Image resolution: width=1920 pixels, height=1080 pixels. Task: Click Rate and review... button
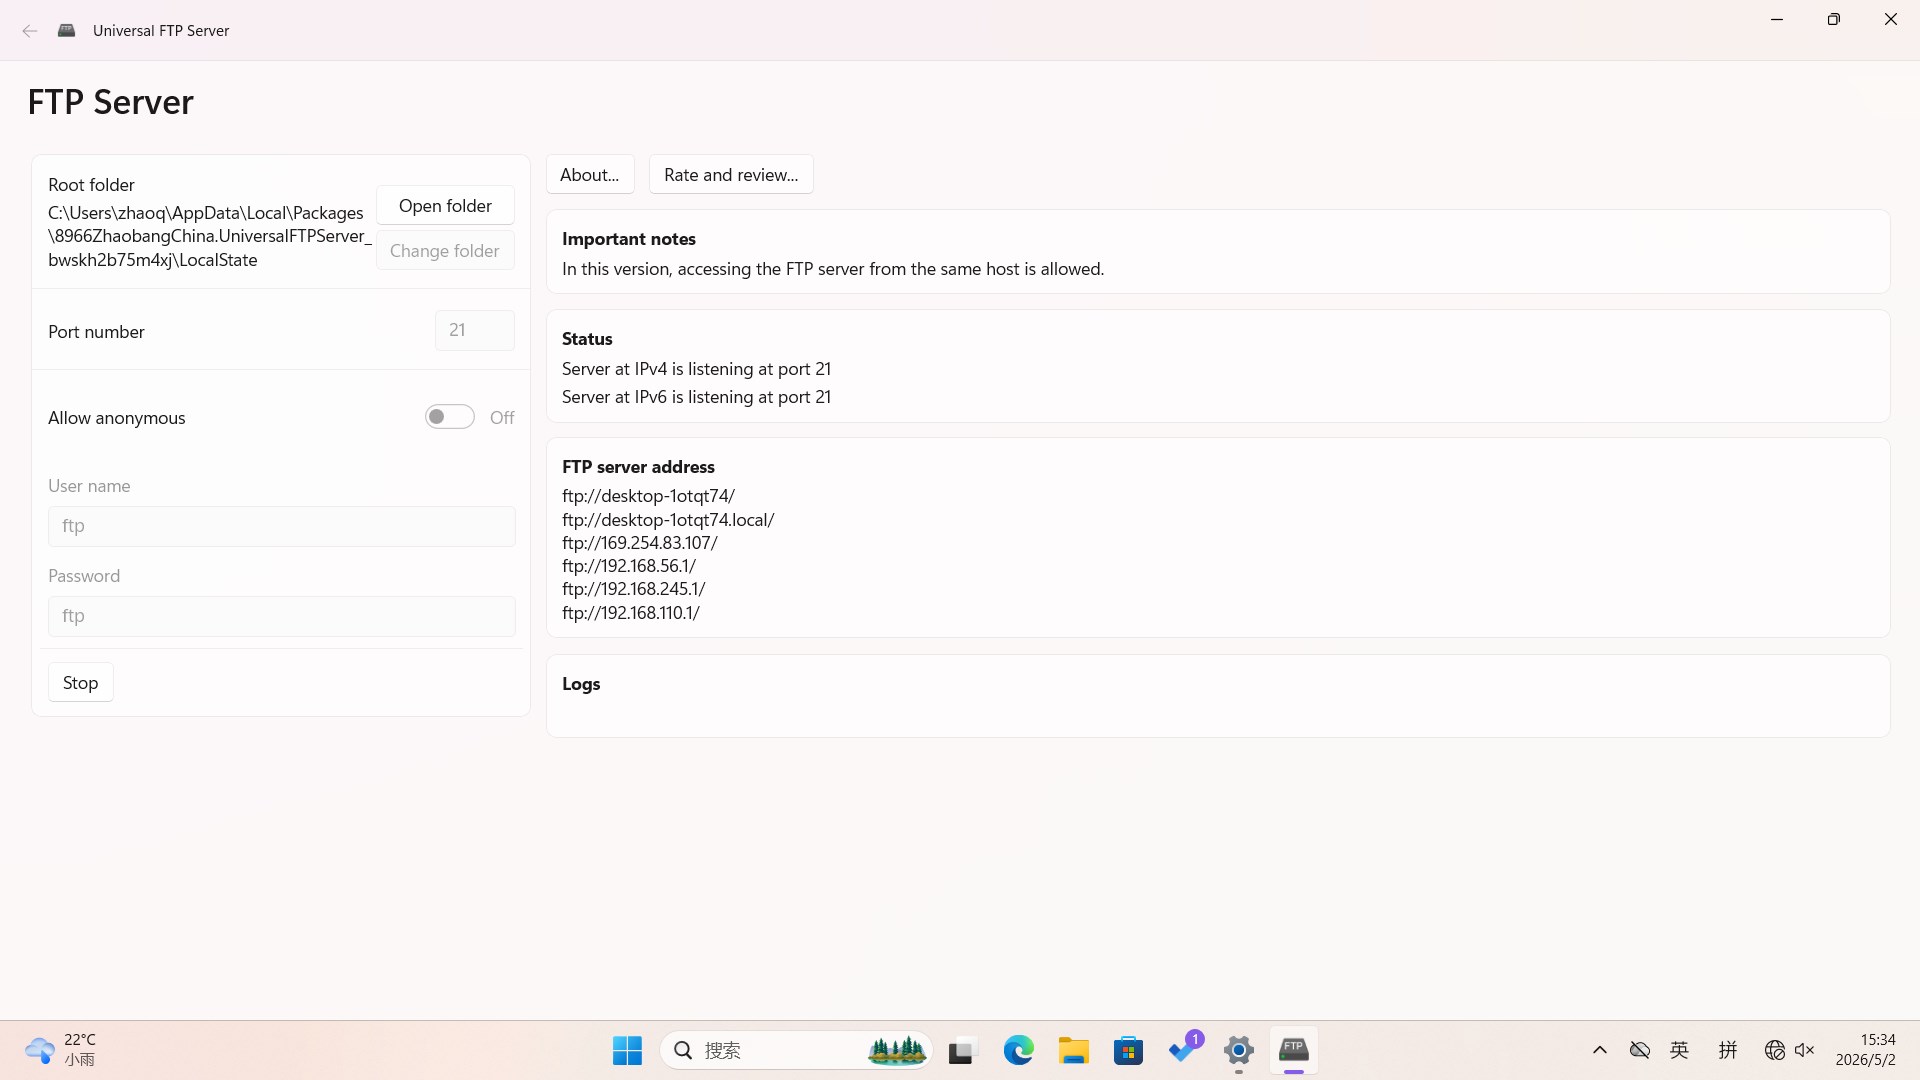coord(731,174)
